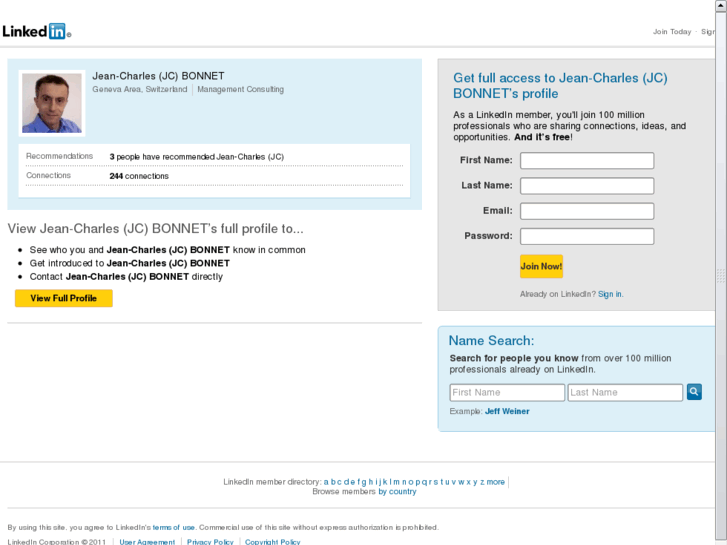This screenshot has height=545, width=727.
Task: Click the scrollbar up arrow
Action: (721, 5)
